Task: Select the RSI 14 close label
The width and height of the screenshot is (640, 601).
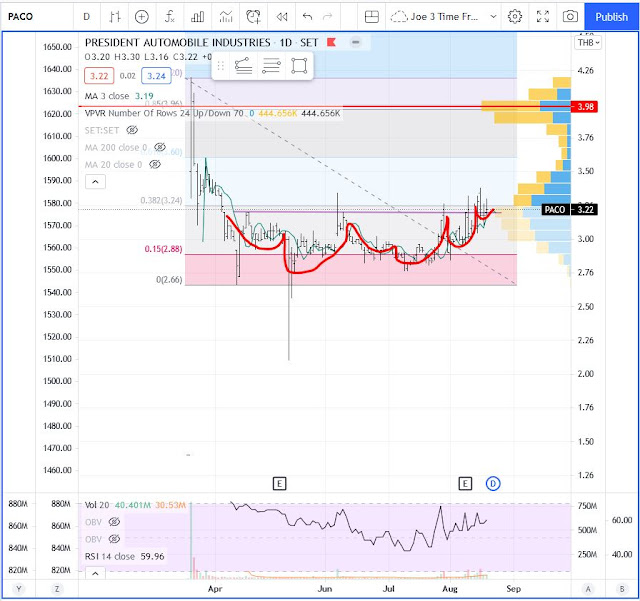Action: 110,556
